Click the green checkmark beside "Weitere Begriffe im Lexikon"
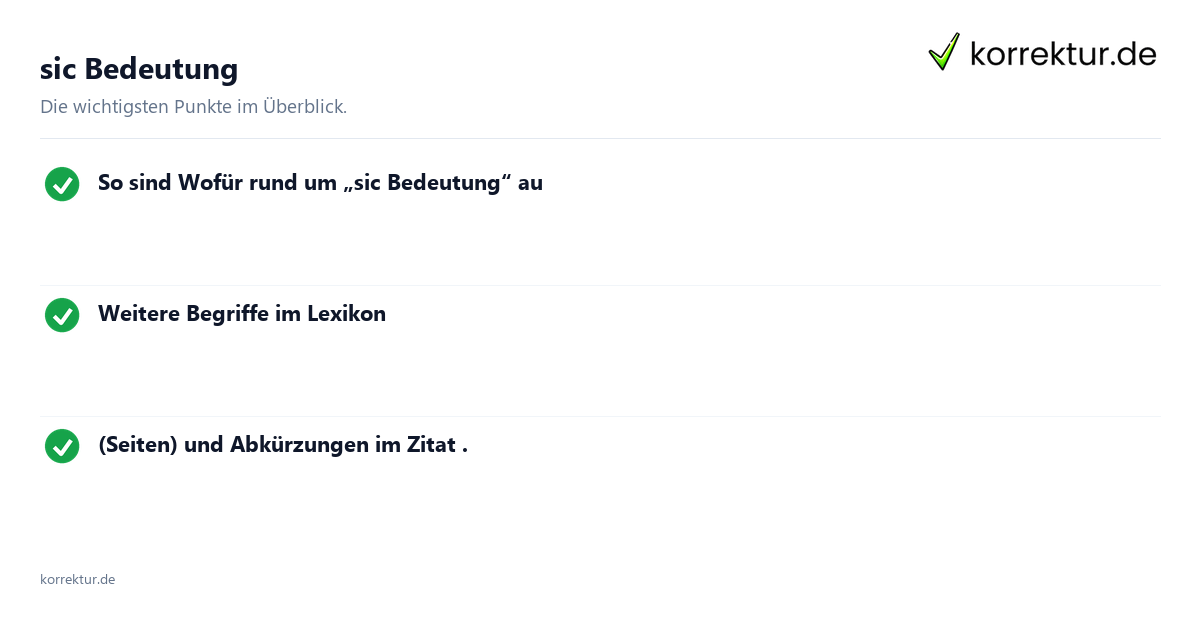Viewport: 1200px width, 630px height. point(62,315)
